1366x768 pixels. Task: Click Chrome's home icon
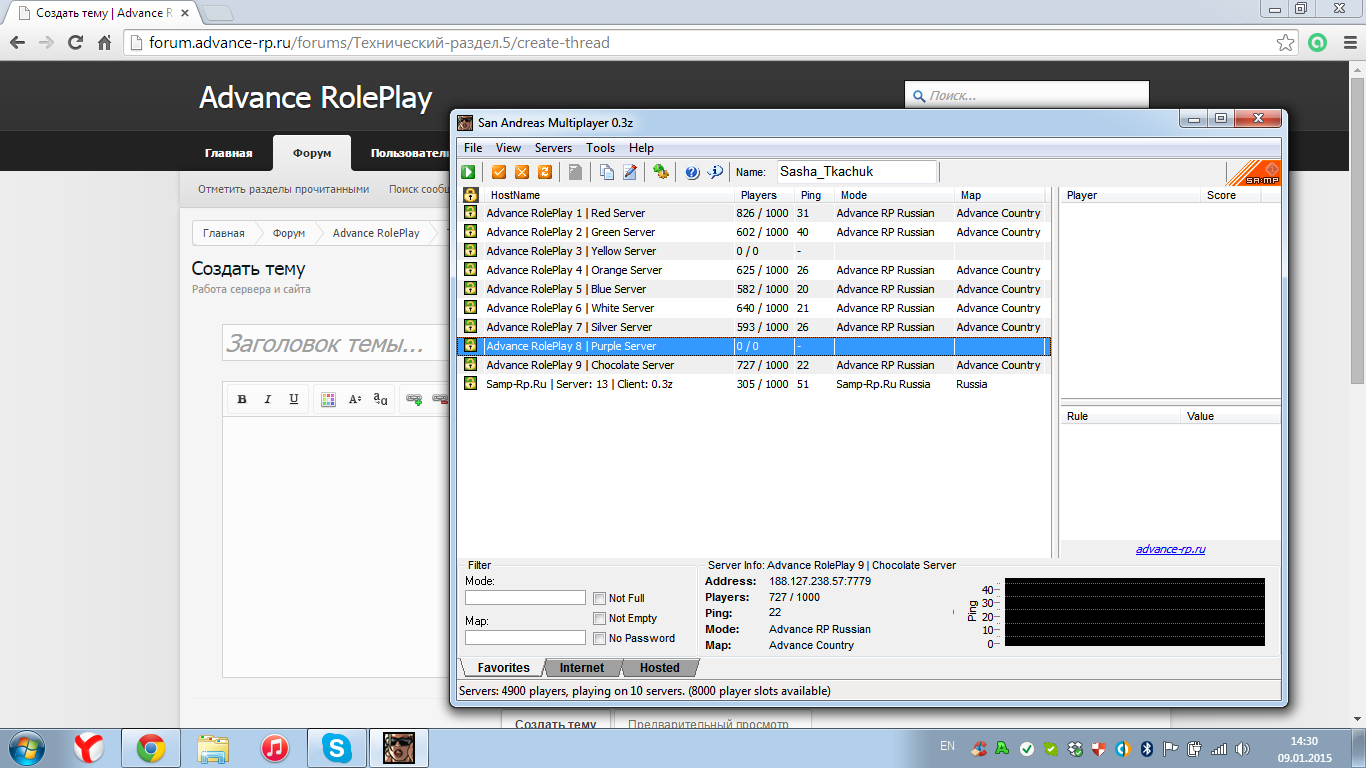click(104, 43)
